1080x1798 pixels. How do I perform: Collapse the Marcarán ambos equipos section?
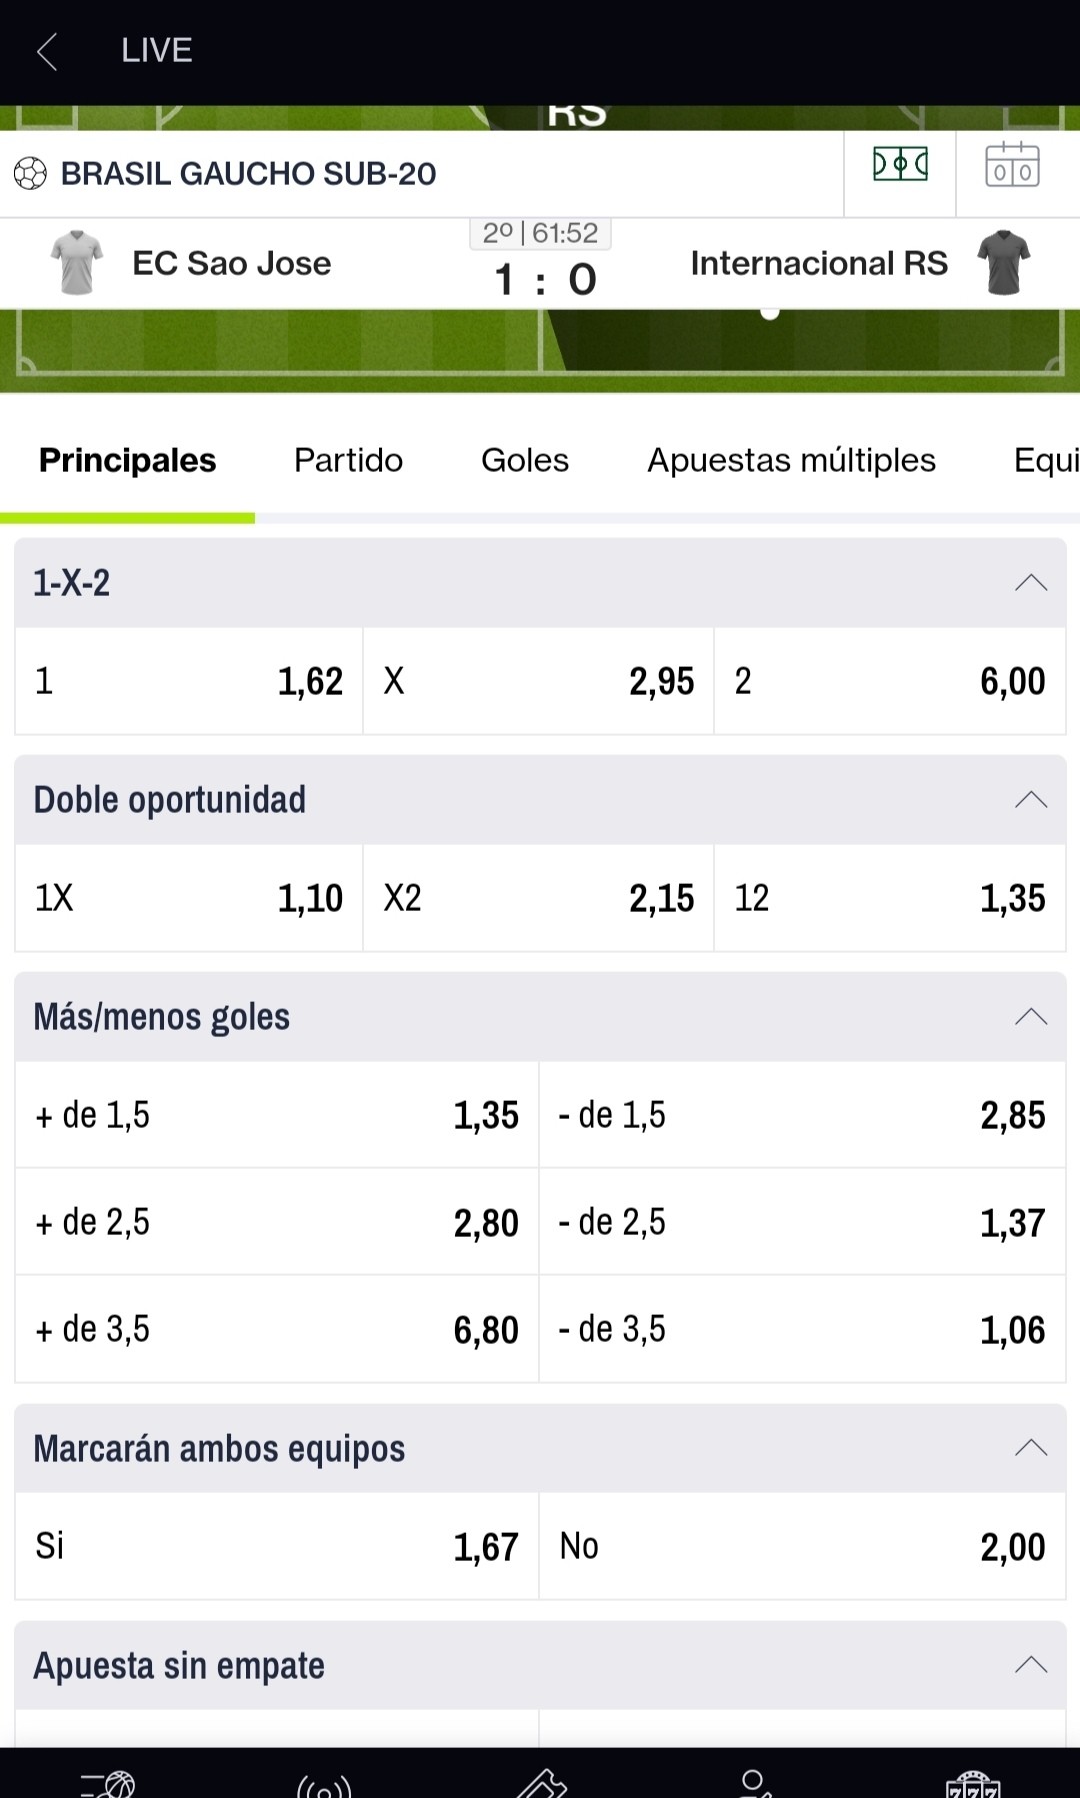coord(1031,1448)
